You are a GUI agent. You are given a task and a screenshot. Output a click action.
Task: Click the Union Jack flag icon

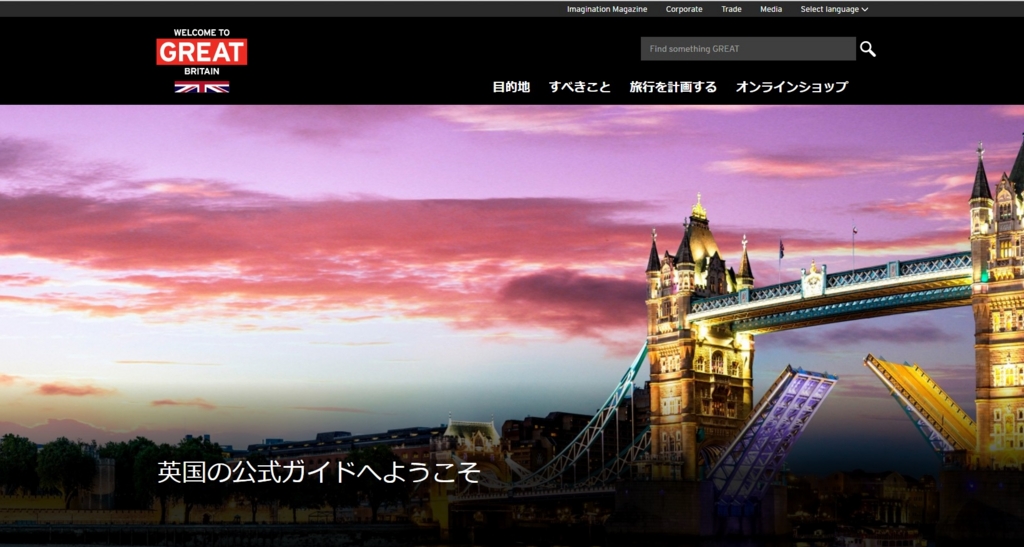[201, 87]
